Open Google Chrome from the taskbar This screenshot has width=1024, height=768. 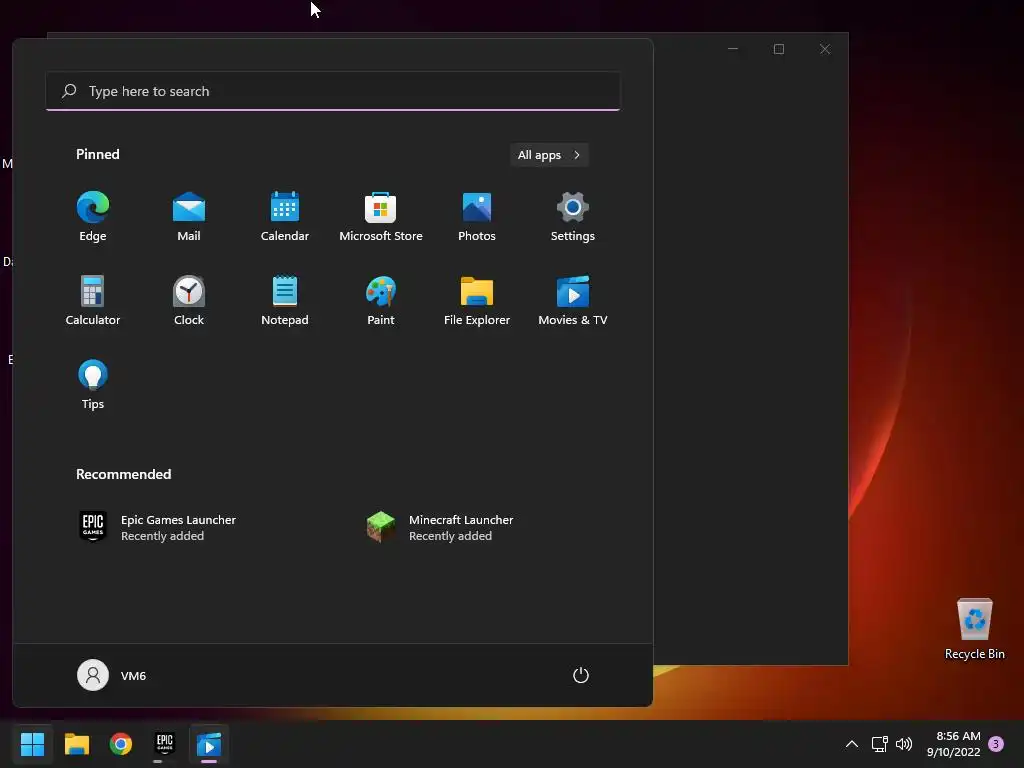tap(121, 744)
